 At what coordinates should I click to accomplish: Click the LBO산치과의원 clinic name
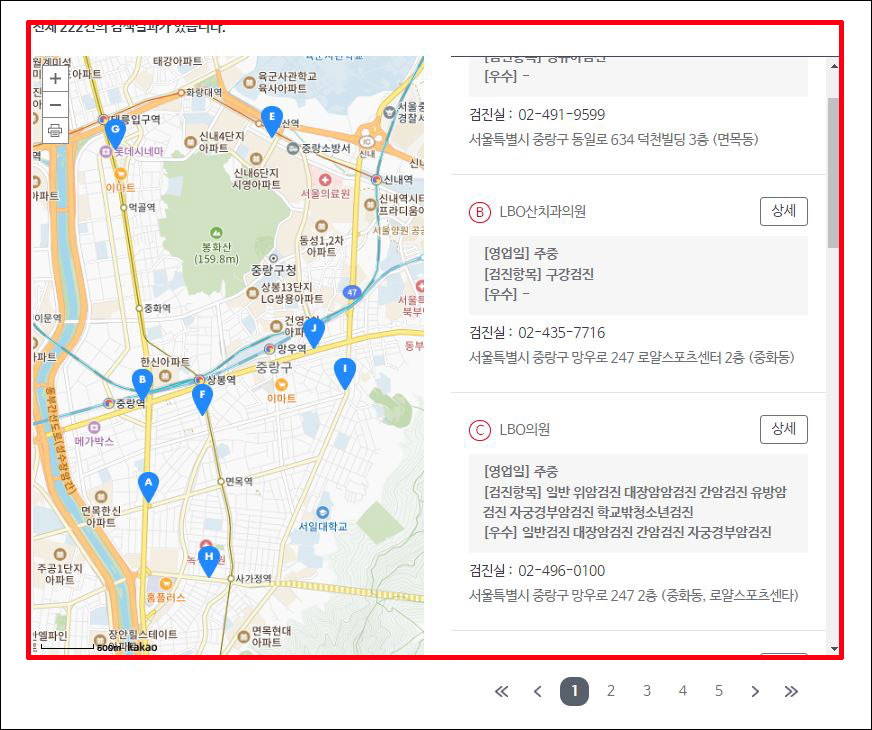tap(542, 212)
